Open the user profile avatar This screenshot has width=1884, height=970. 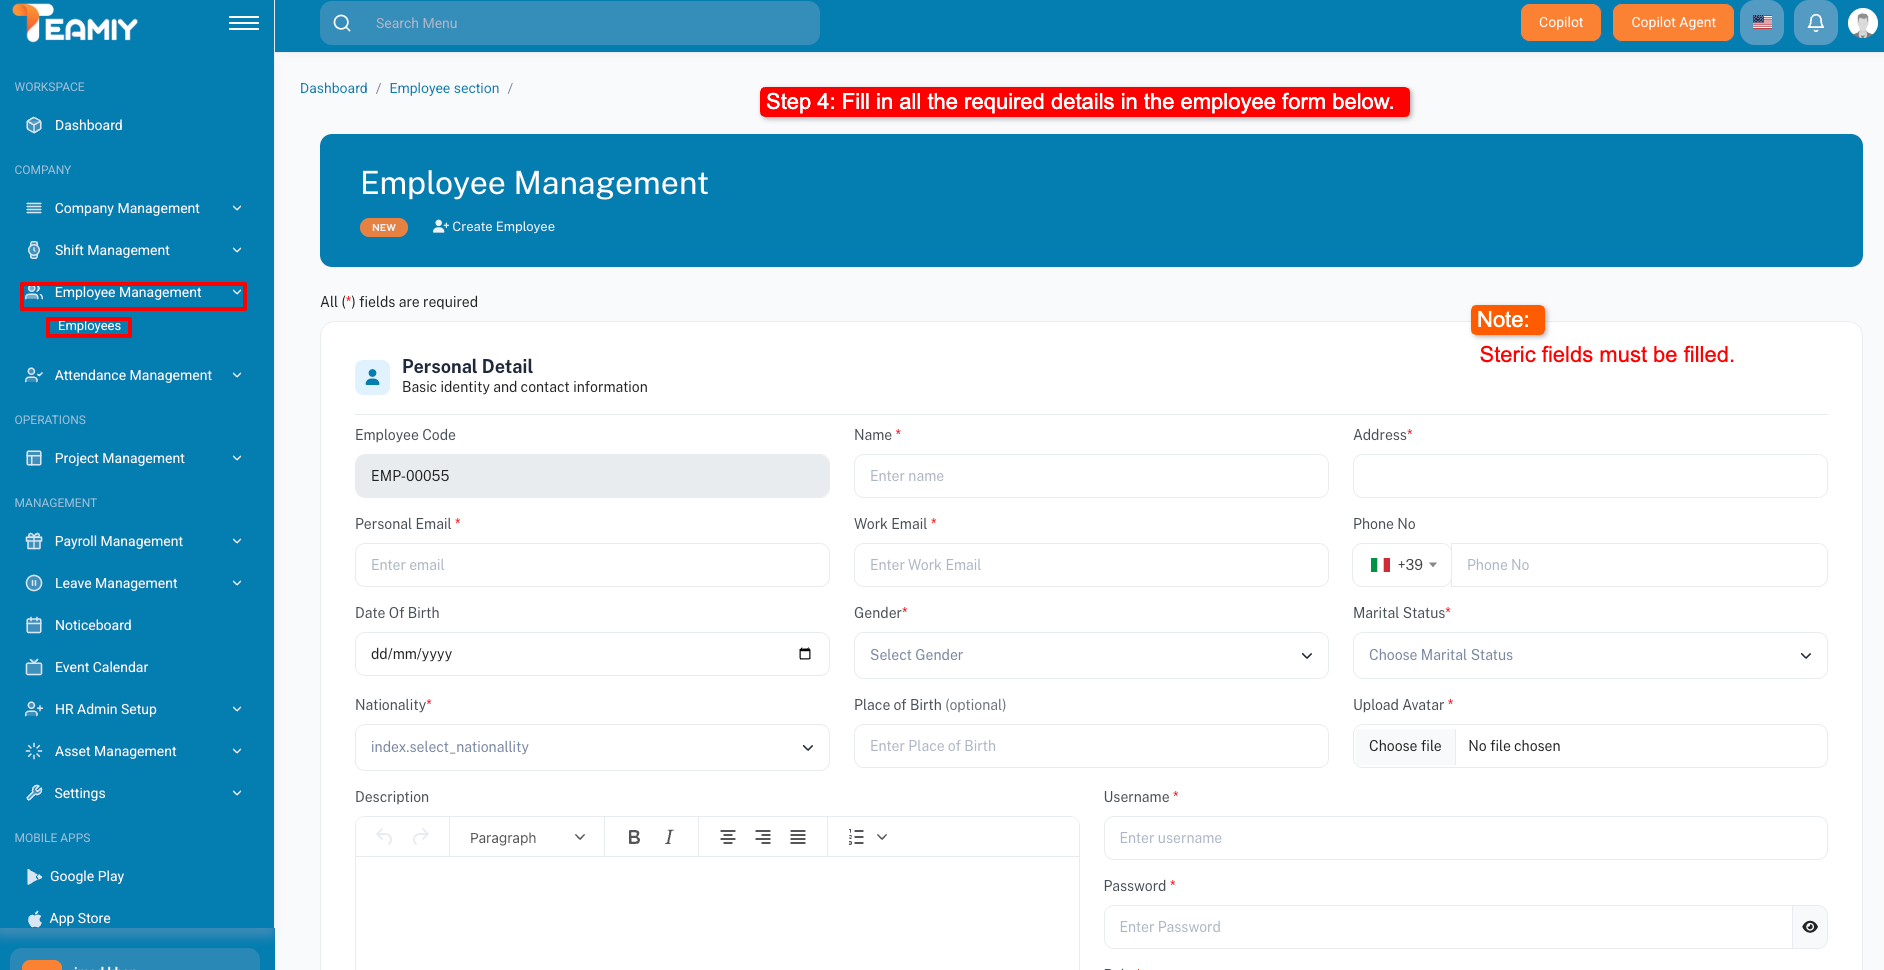click(x=1861, y=23)
